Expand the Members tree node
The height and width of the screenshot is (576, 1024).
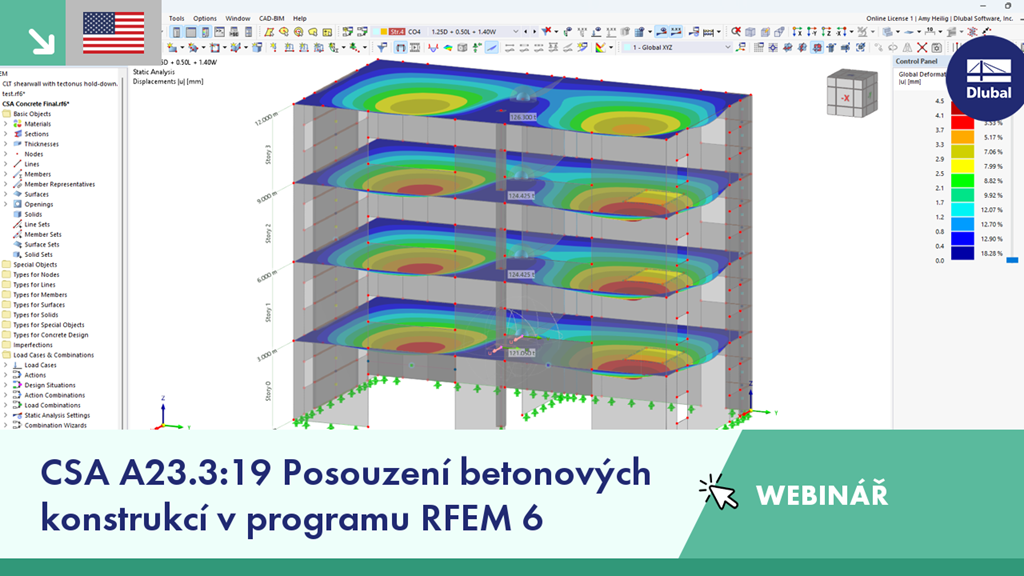pyautogui.click(x=6, y=174)
